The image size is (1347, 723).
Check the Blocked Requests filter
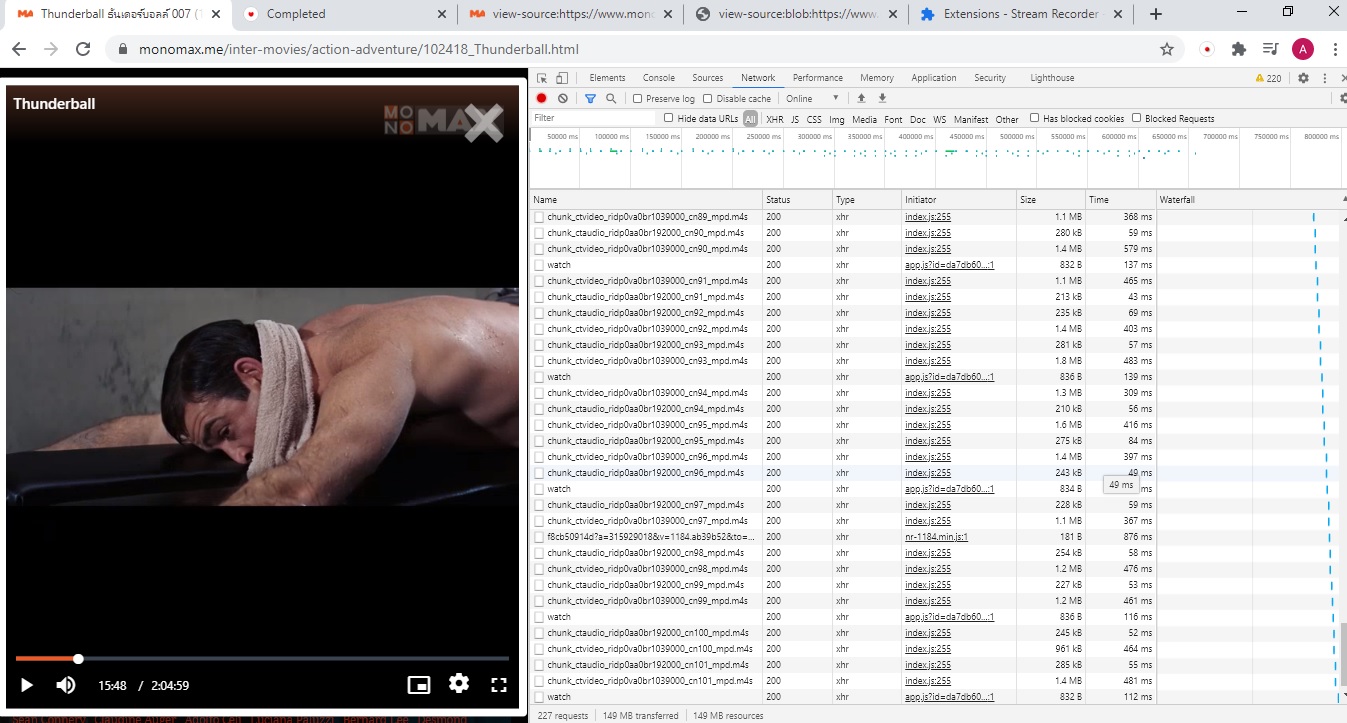[1137, 118]
